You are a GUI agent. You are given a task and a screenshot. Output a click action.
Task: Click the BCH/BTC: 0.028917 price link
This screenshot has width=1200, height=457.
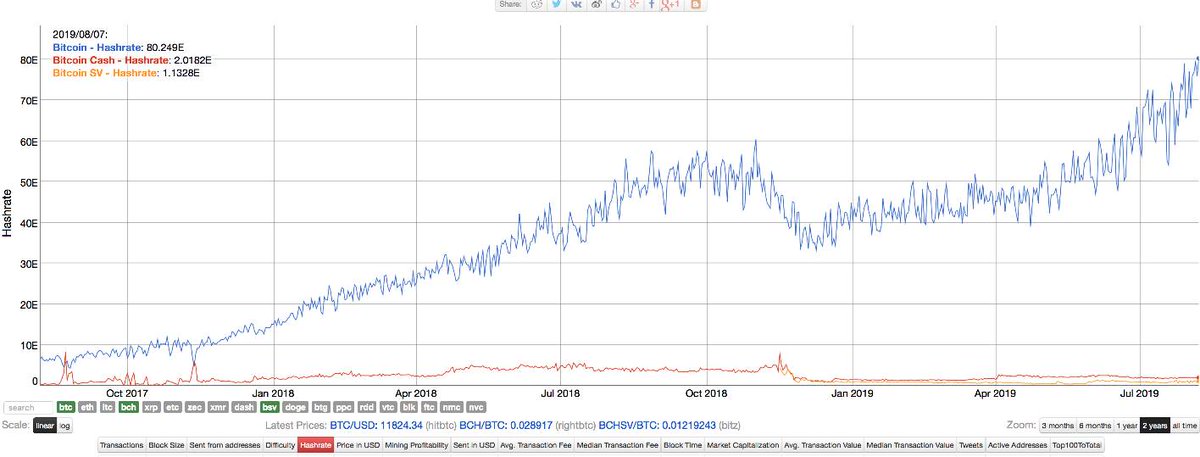[506, 426]
